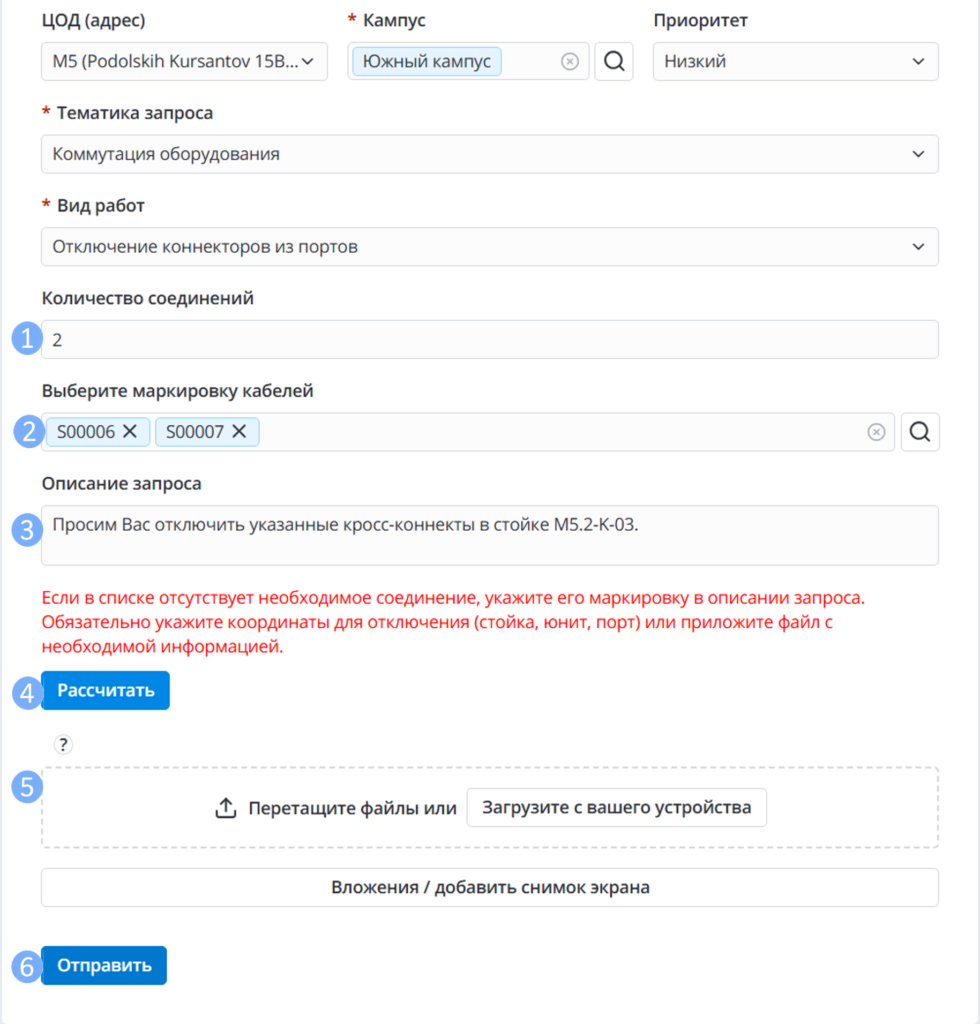This screenshot has height=1024, width=980.
Task: Focus the Количество соединений input field
Action: (490, 340)
